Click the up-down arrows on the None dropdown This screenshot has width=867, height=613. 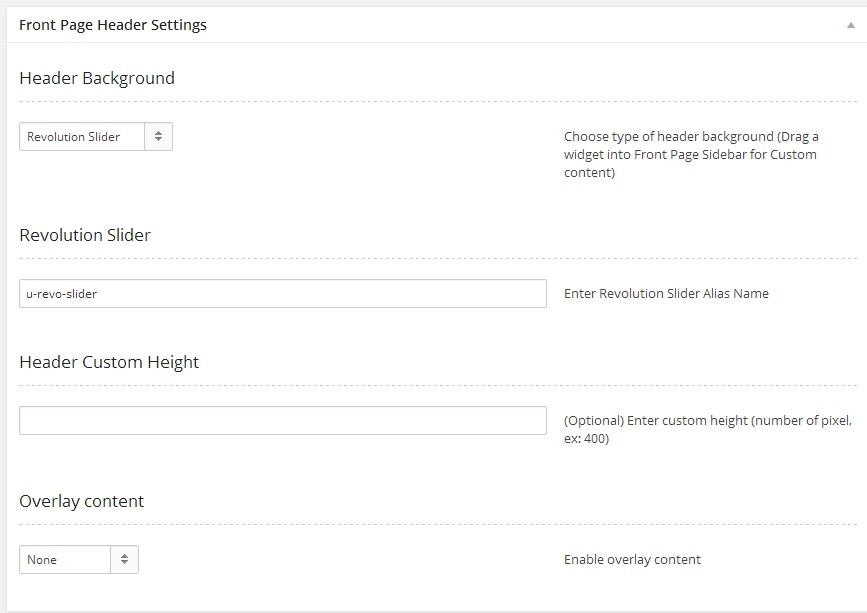pos(125,560)
